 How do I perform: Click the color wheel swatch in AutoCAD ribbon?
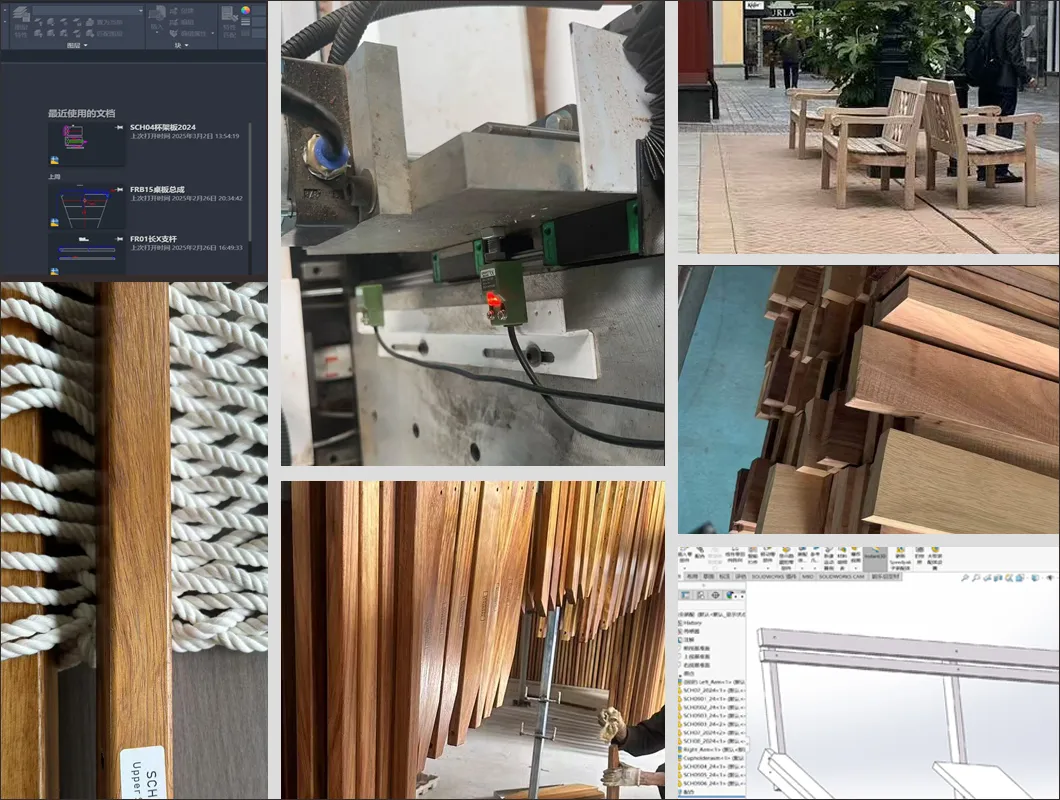click(246, 10)
